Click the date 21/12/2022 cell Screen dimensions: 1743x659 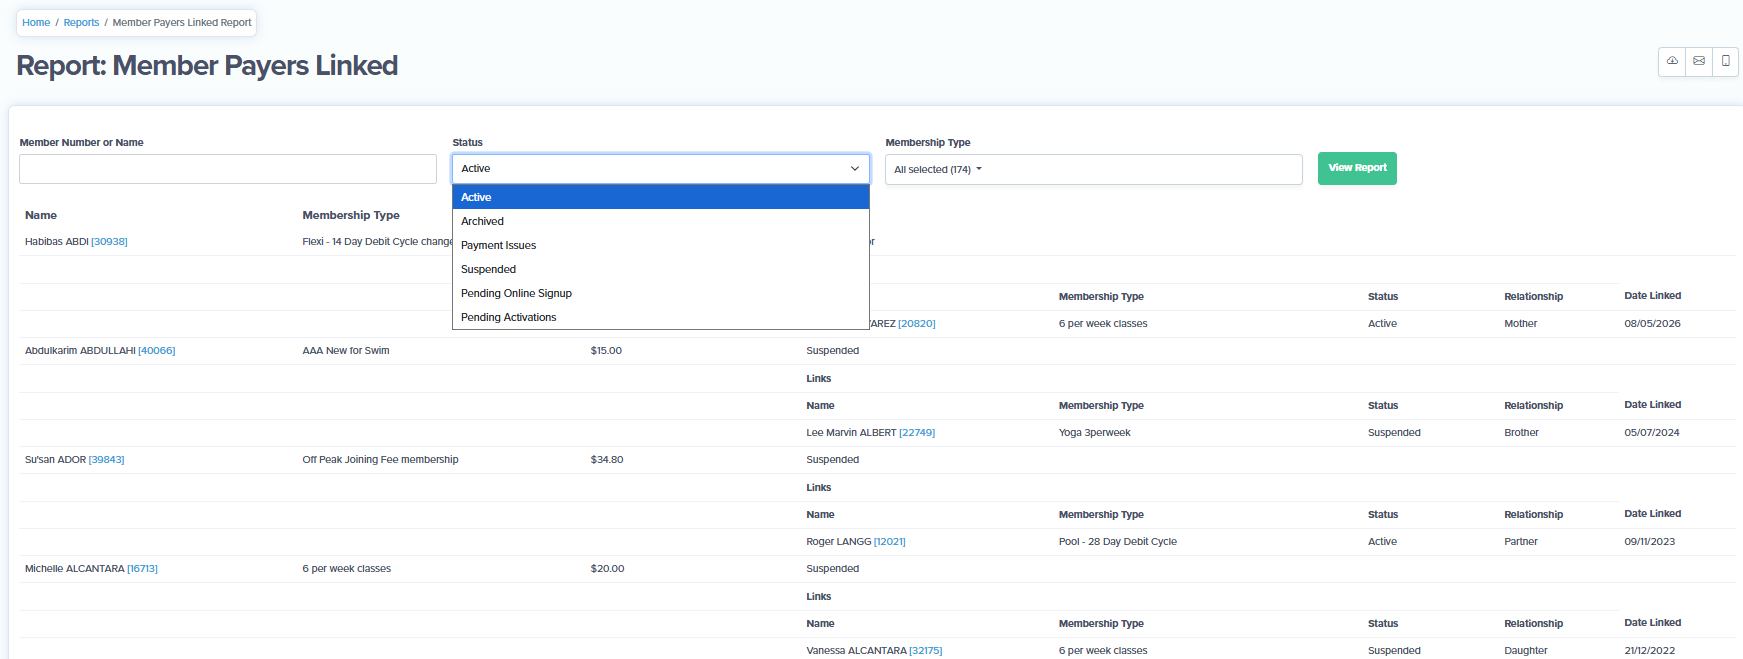coord(1650,651)
